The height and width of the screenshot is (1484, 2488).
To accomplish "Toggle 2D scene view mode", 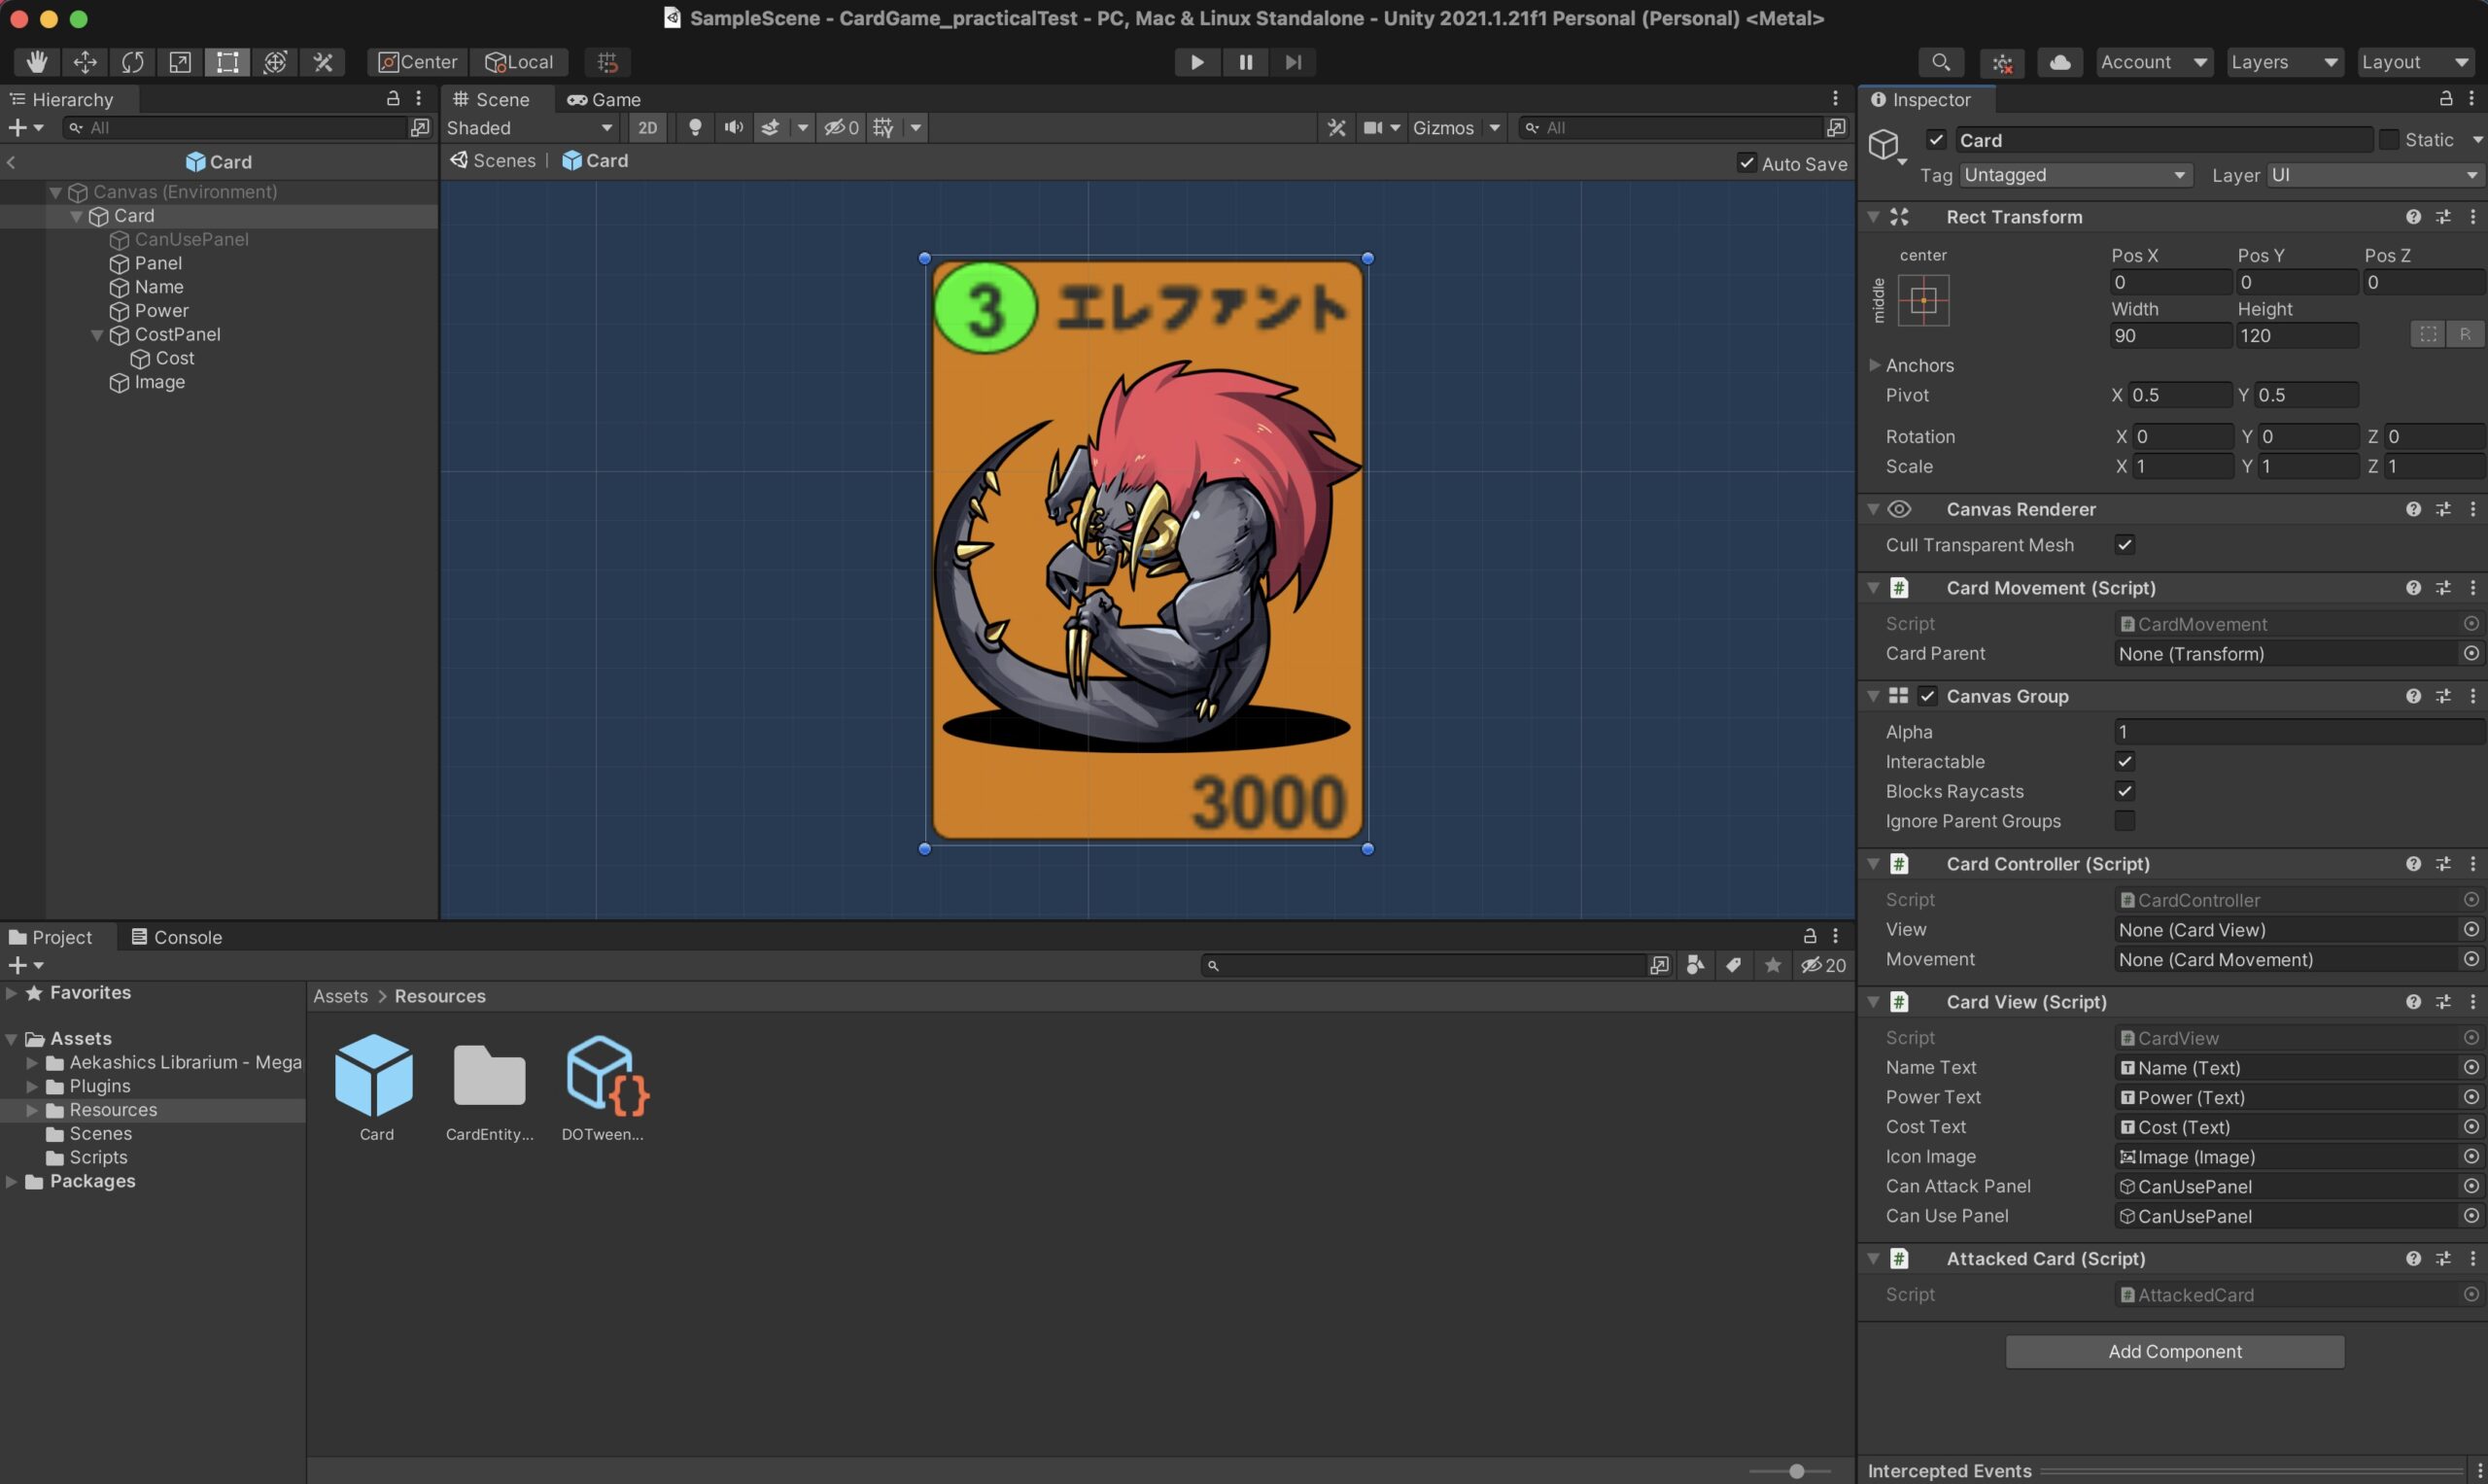I will point(647,127).
